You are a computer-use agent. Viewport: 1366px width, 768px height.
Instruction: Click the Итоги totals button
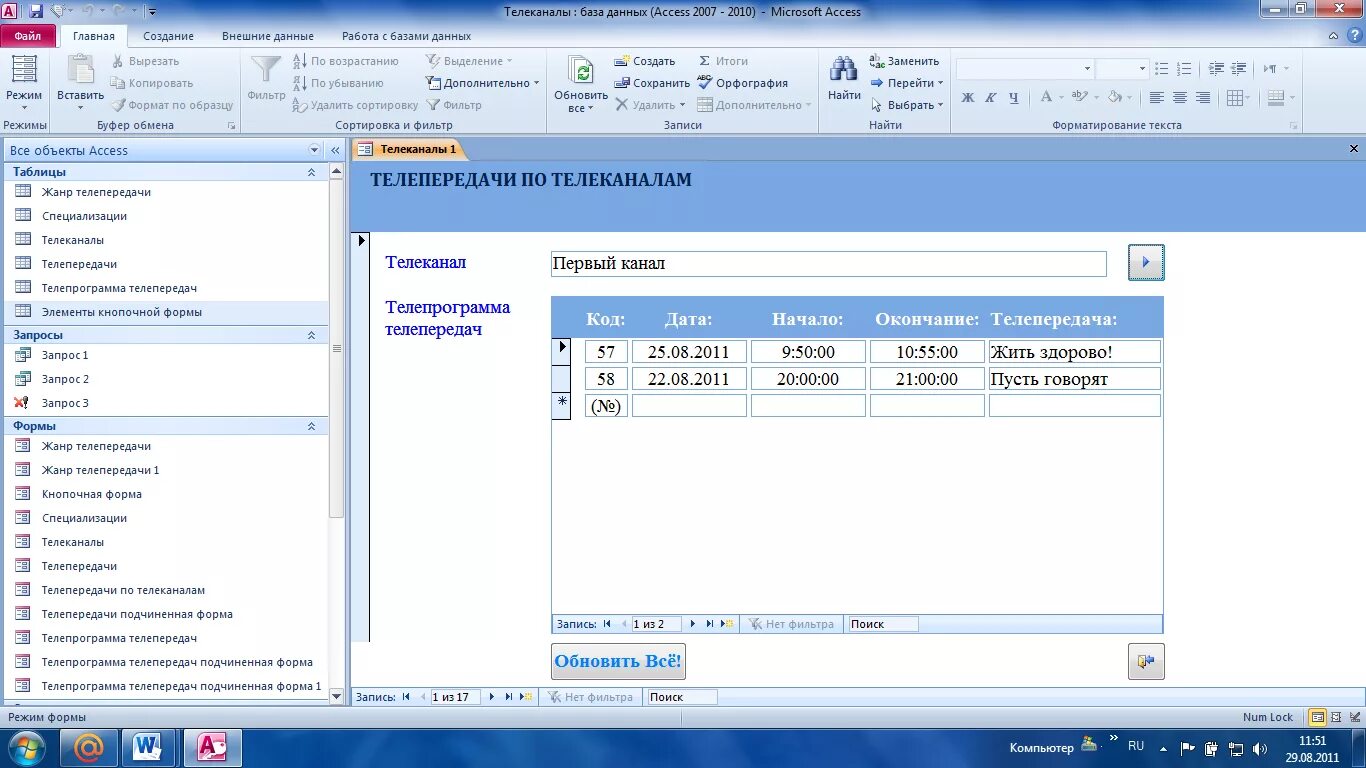pyautogui.click(x=723, y=61)
